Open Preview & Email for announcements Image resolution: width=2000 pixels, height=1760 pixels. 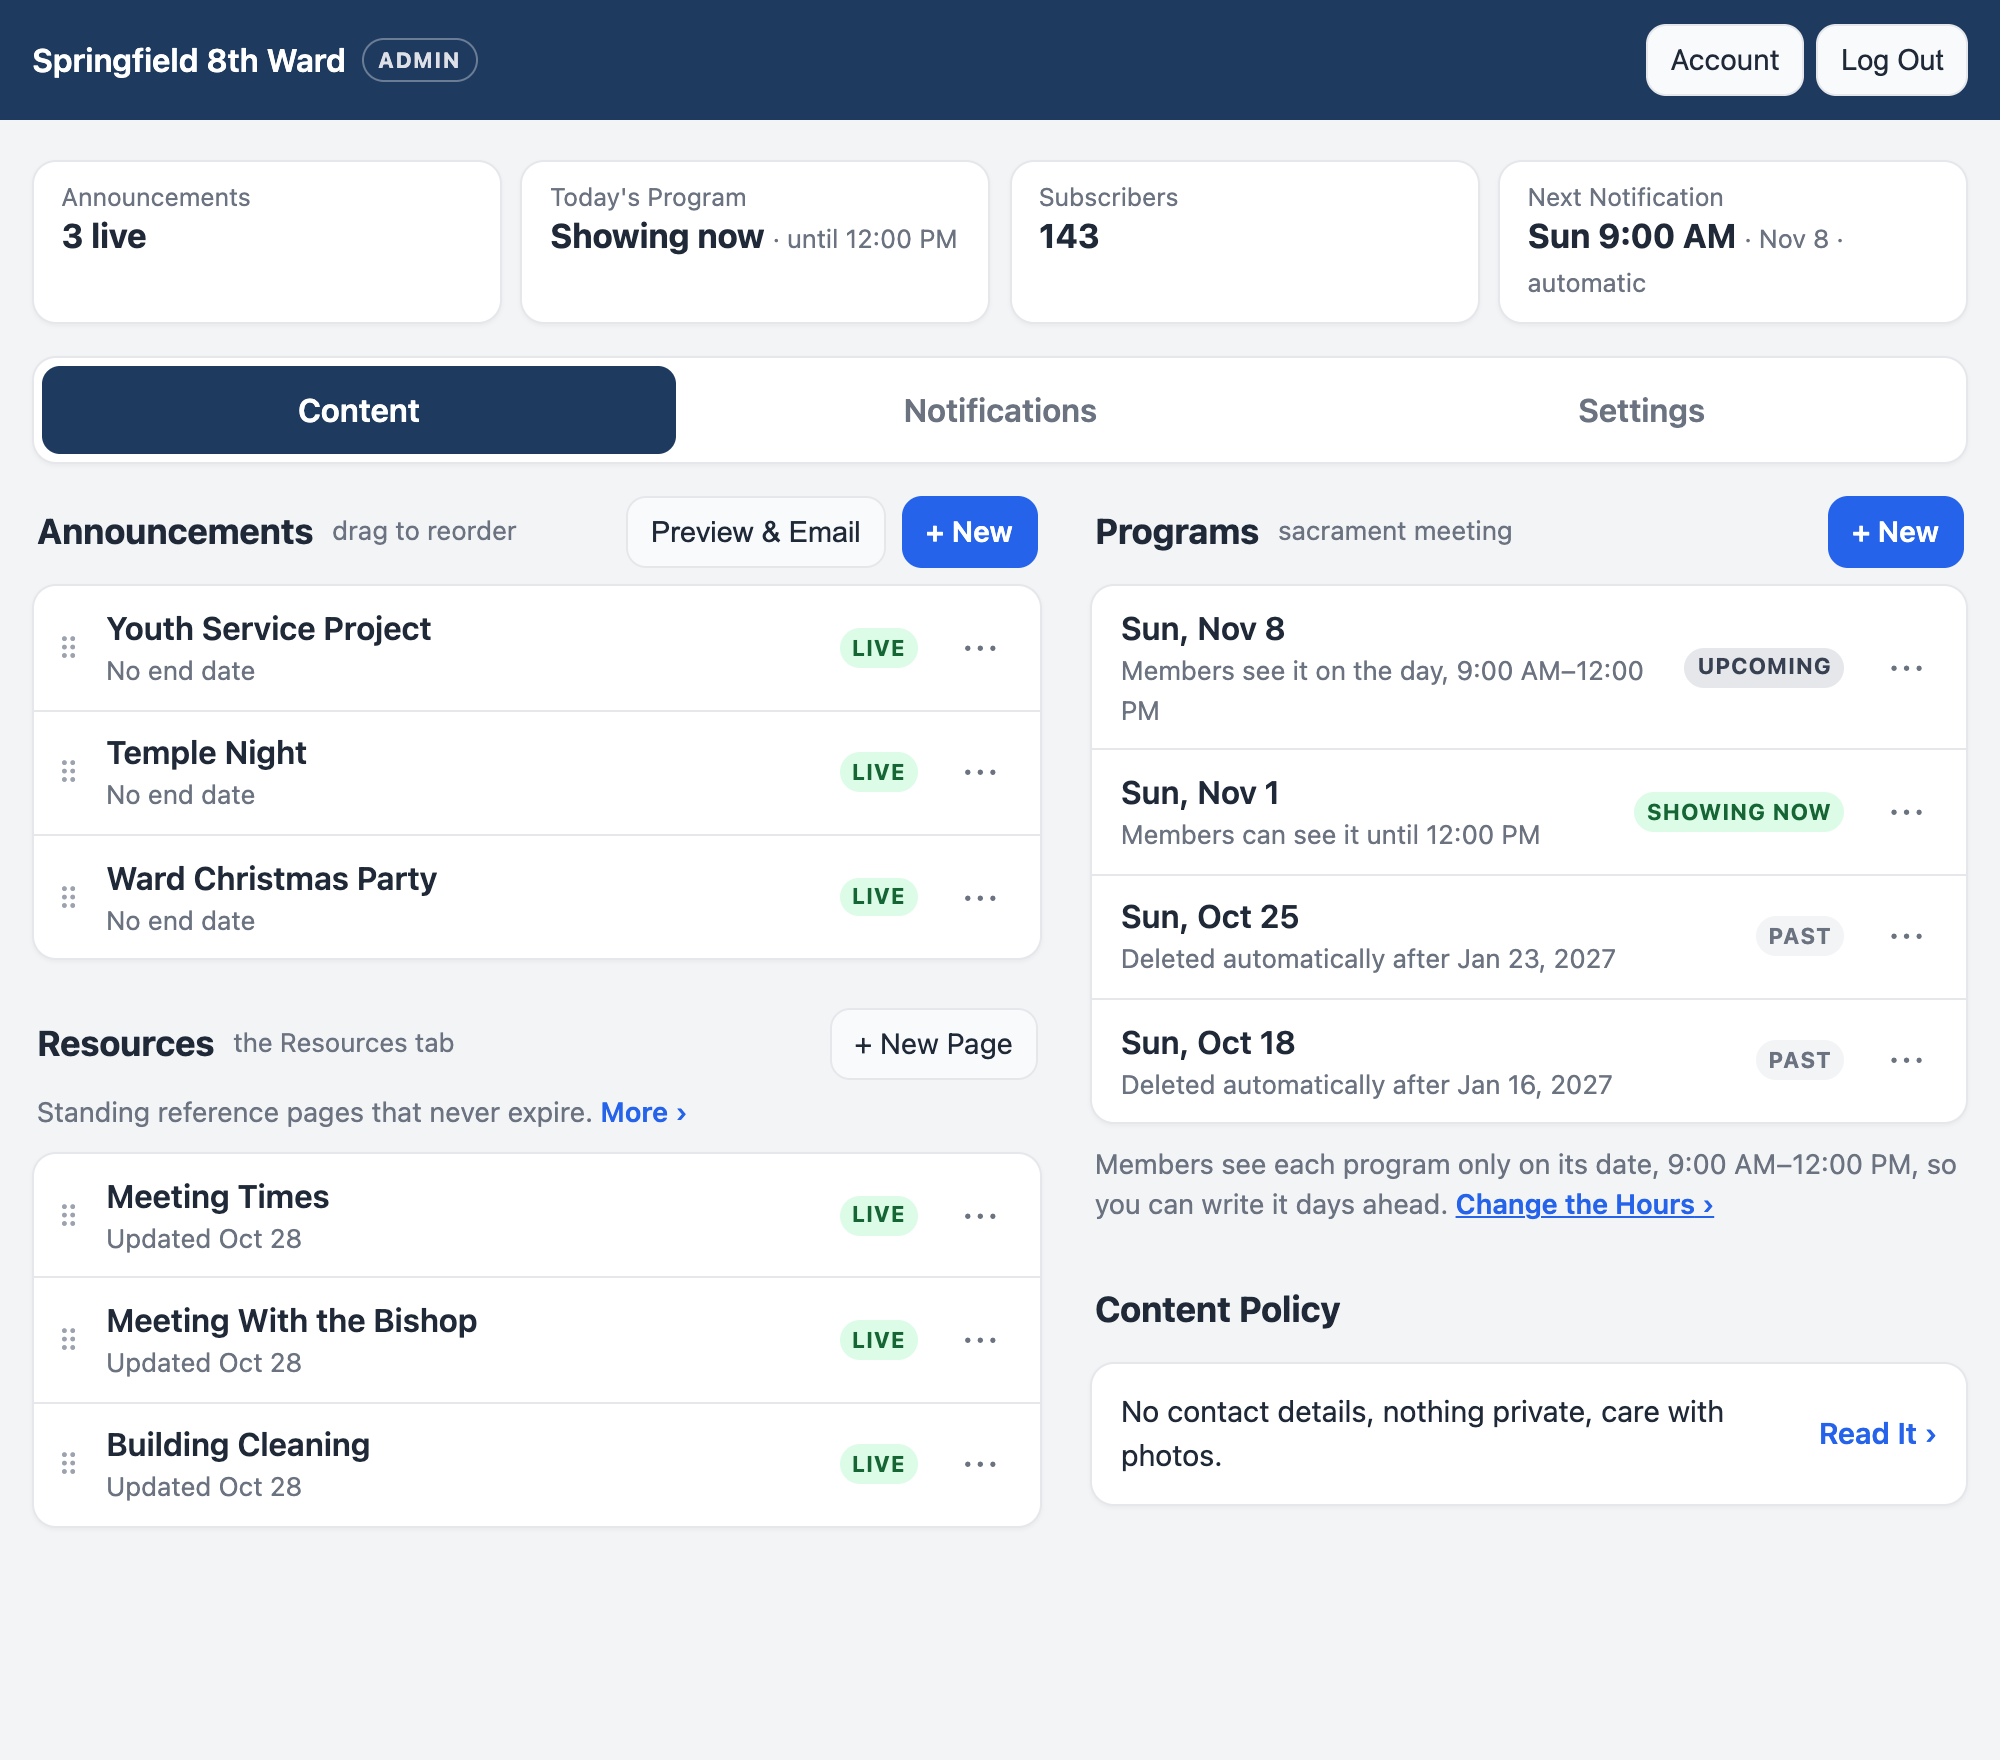(x=756, y=532)
